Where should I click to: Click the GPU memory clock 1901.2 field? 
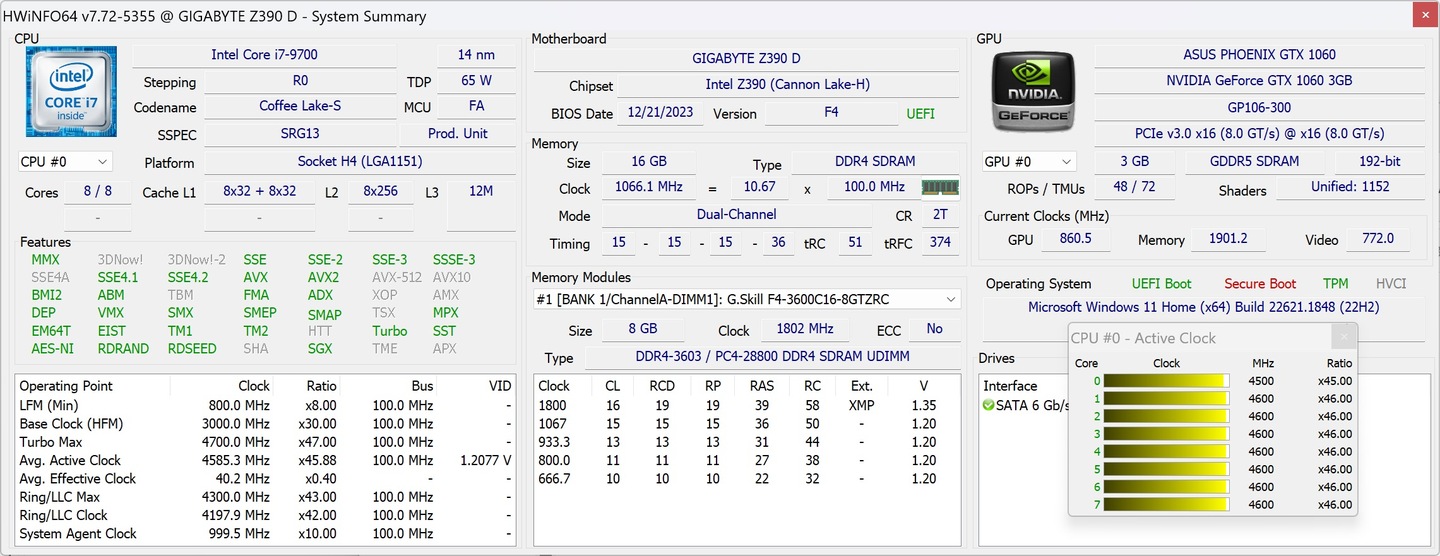point(1228,239)
